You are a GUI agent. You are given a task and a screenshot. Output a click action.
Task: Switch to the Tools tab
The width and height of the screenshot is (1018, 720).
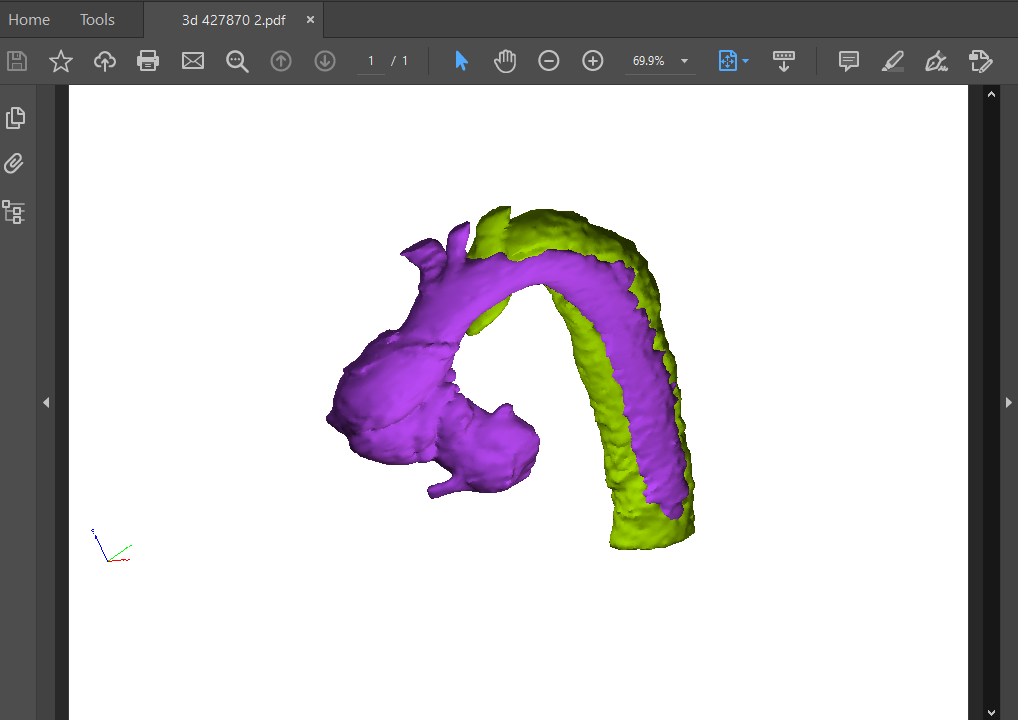pyautogui.click(x=96, y=19)
